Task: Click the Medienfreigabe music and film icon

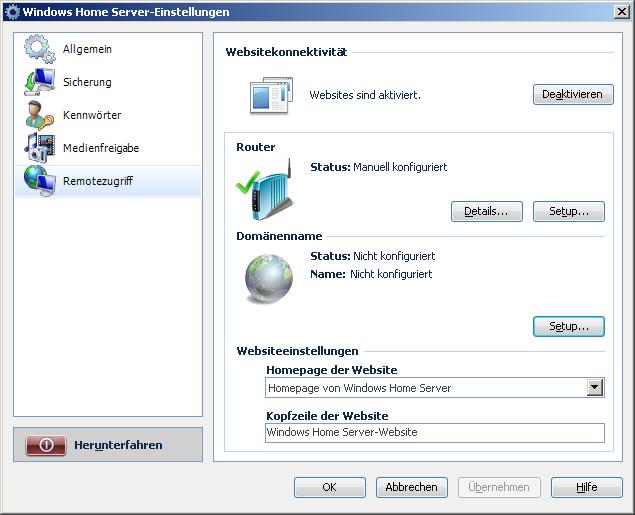Action: pyautogui.click(x=39, y=148)
